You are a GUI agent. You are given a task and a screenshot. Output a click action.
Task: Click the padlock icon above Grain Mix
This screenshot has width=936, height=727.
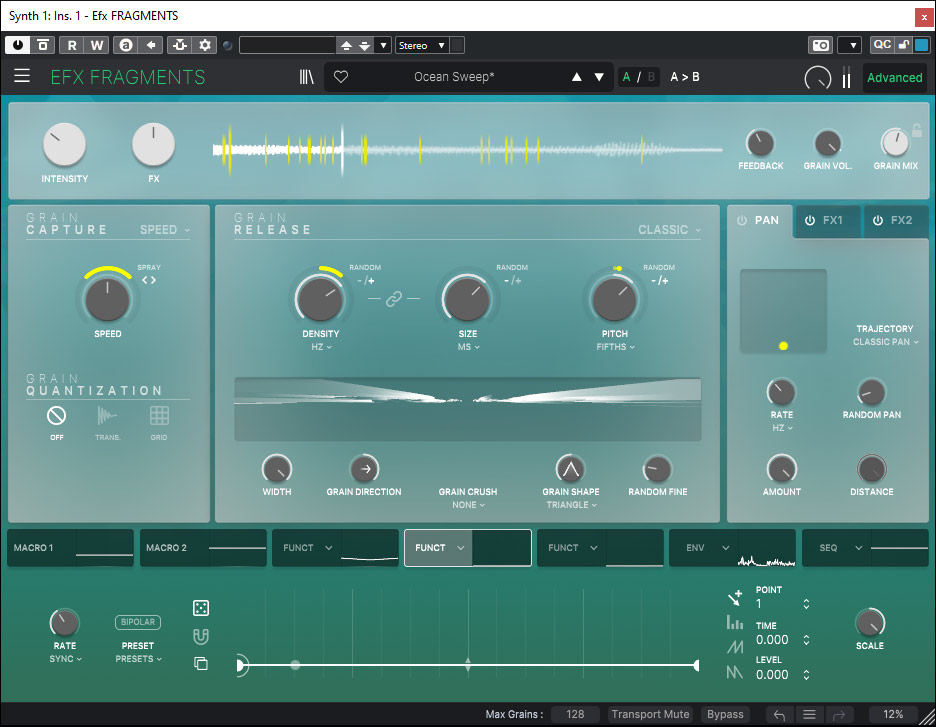(917, 130)
